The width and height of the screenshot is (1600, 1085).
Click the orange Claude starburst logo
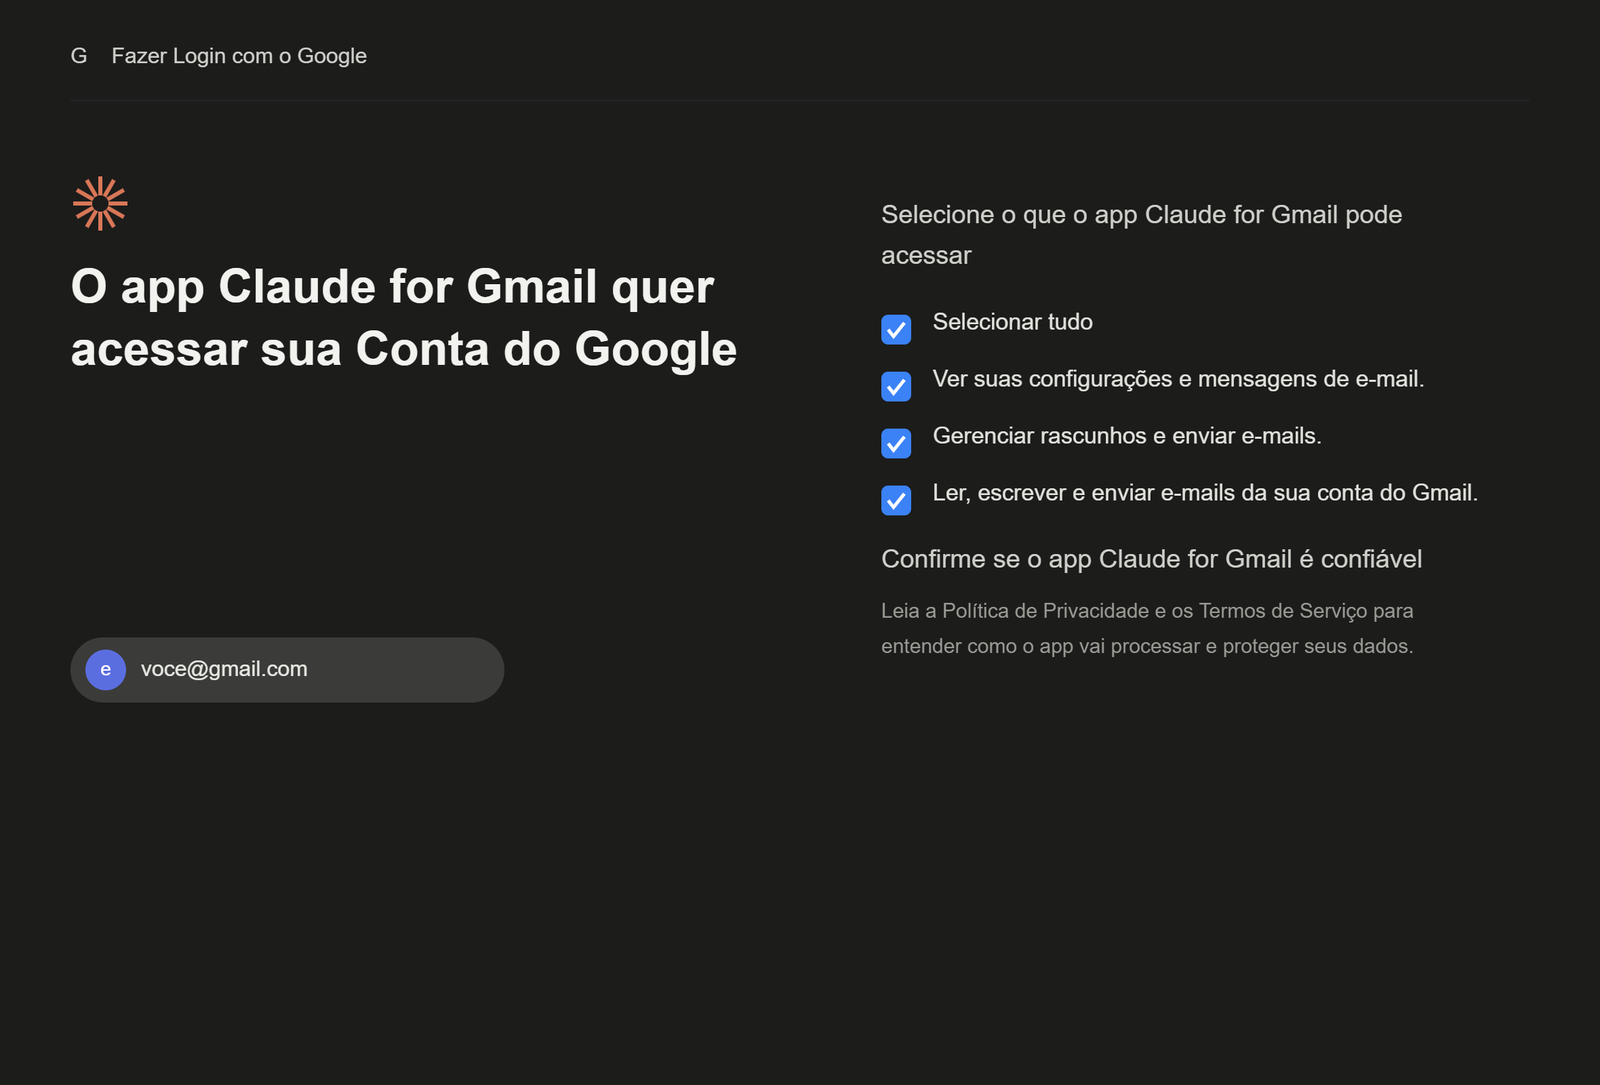tap(100, 204)
